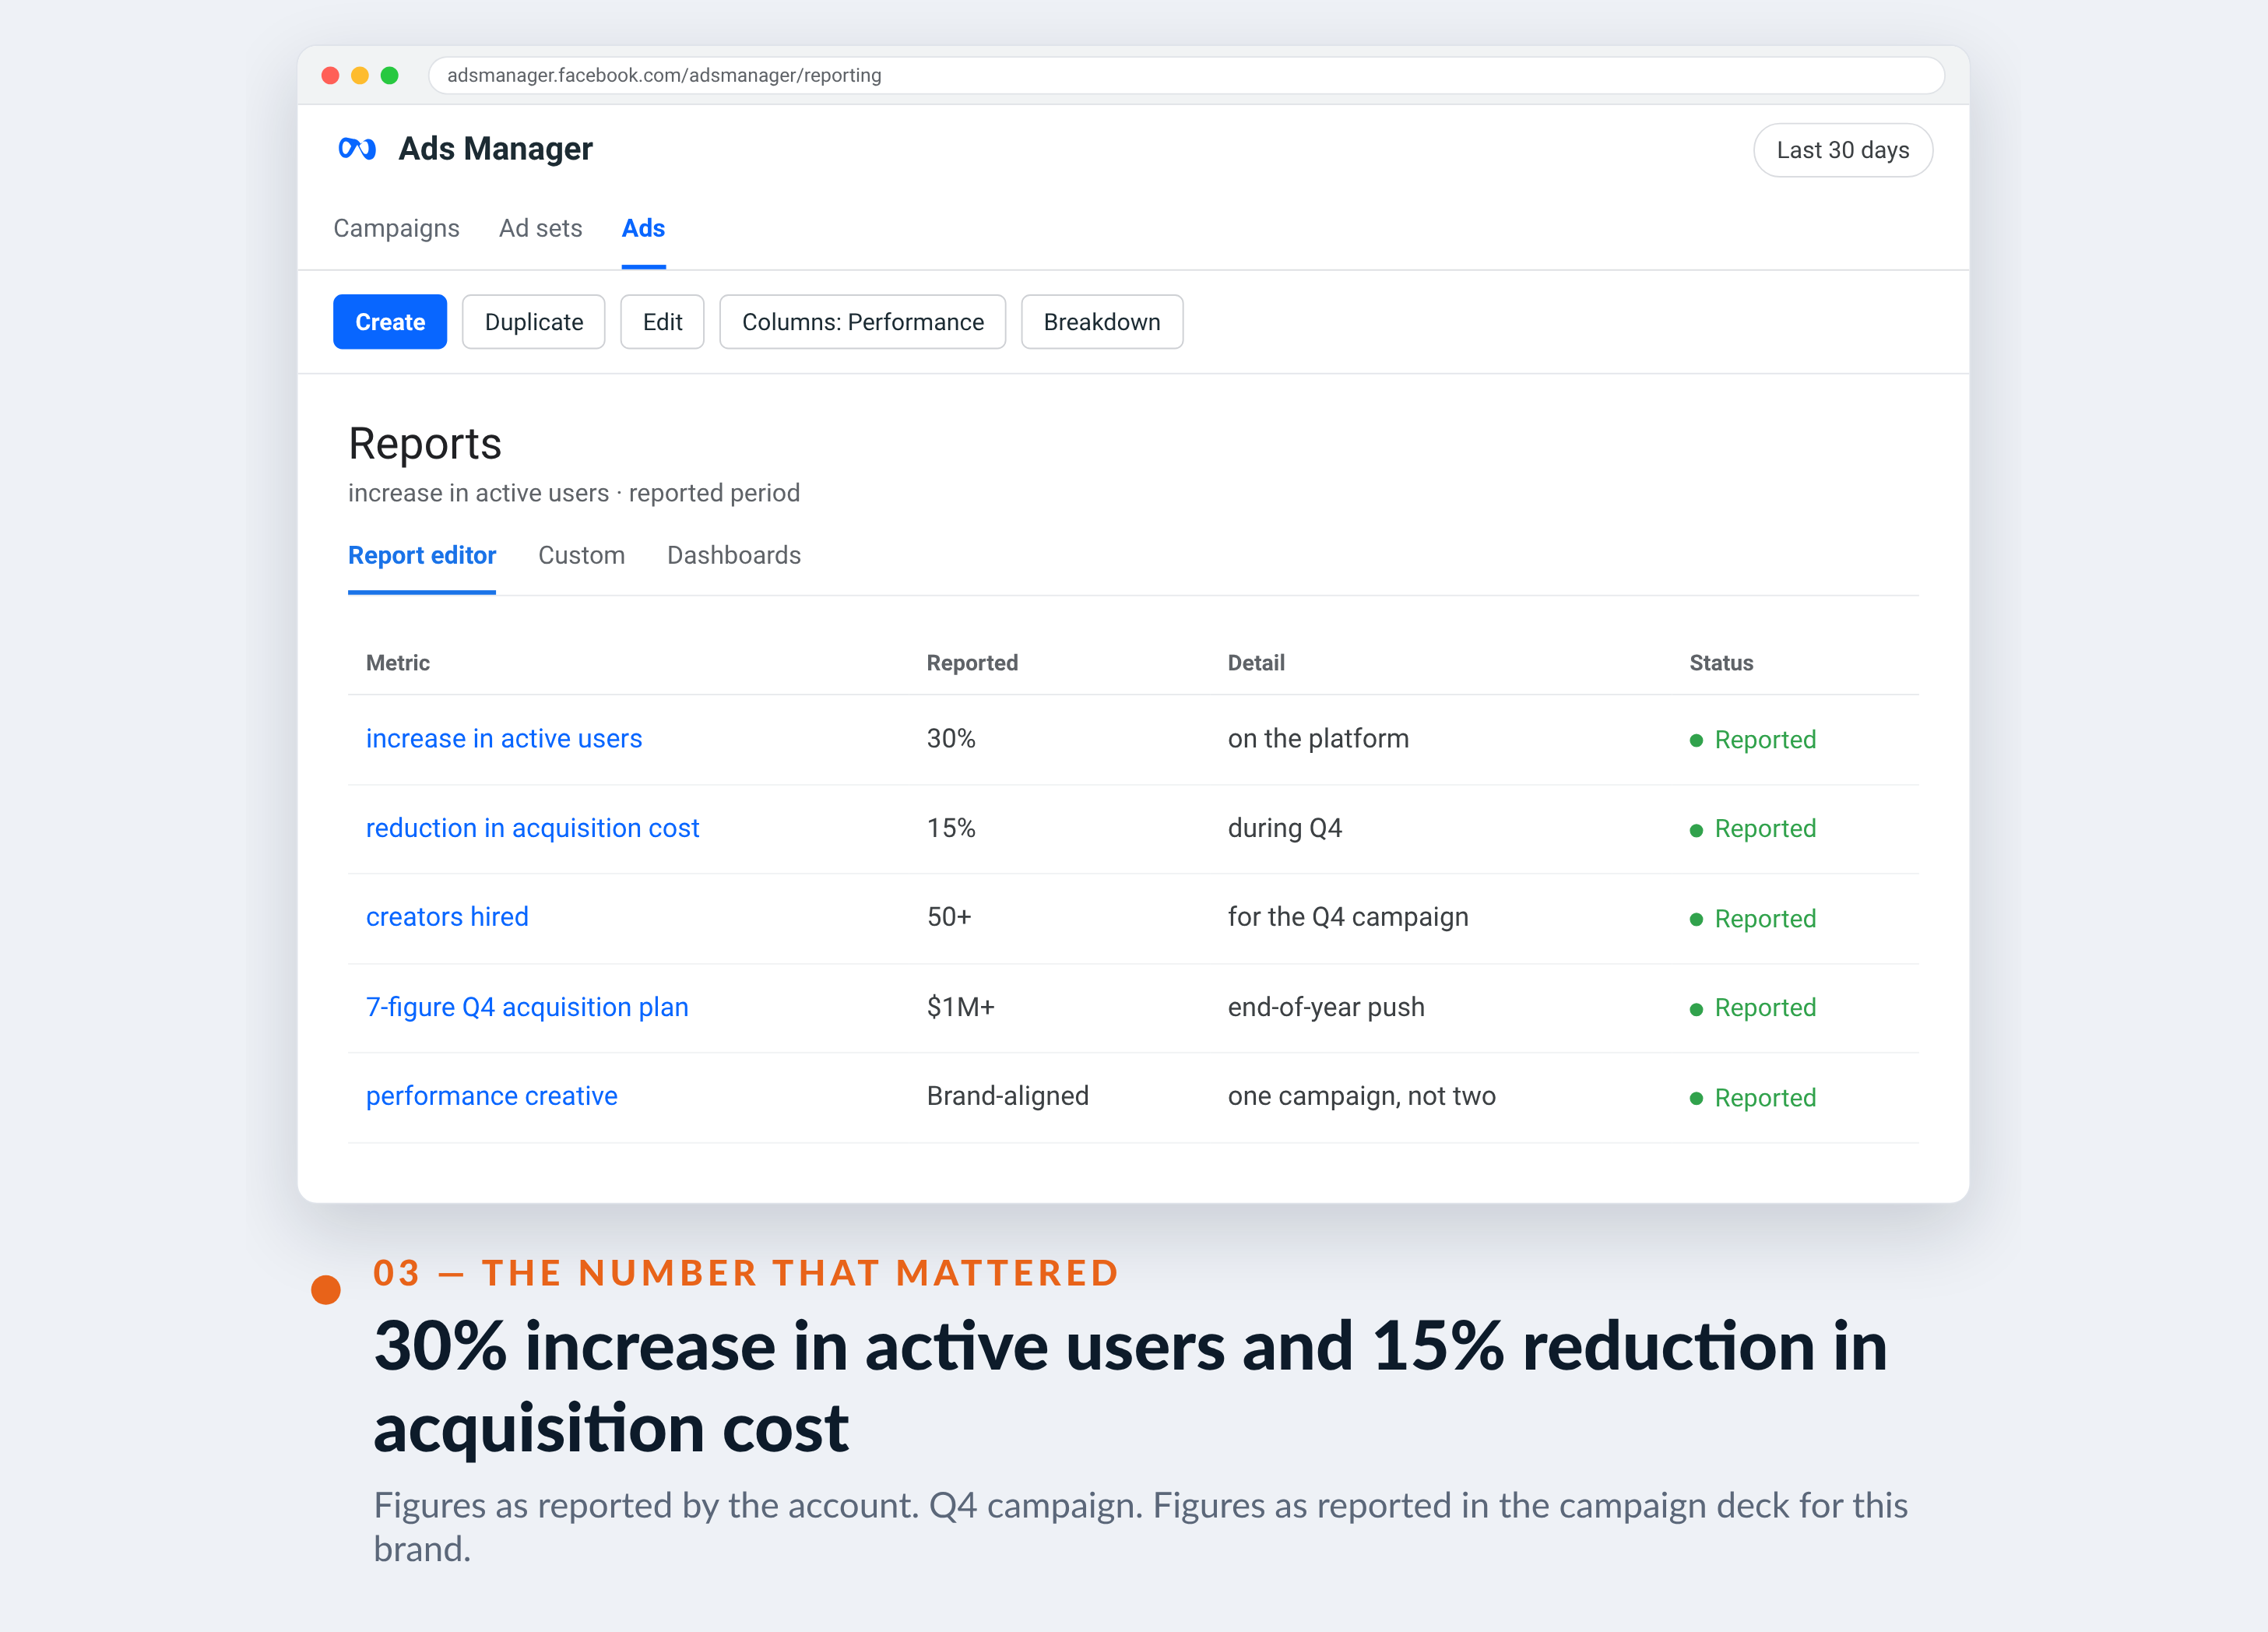Click the yellow window minimize button
Viewport: 2268px width, 1632px height.
[360, 76]
